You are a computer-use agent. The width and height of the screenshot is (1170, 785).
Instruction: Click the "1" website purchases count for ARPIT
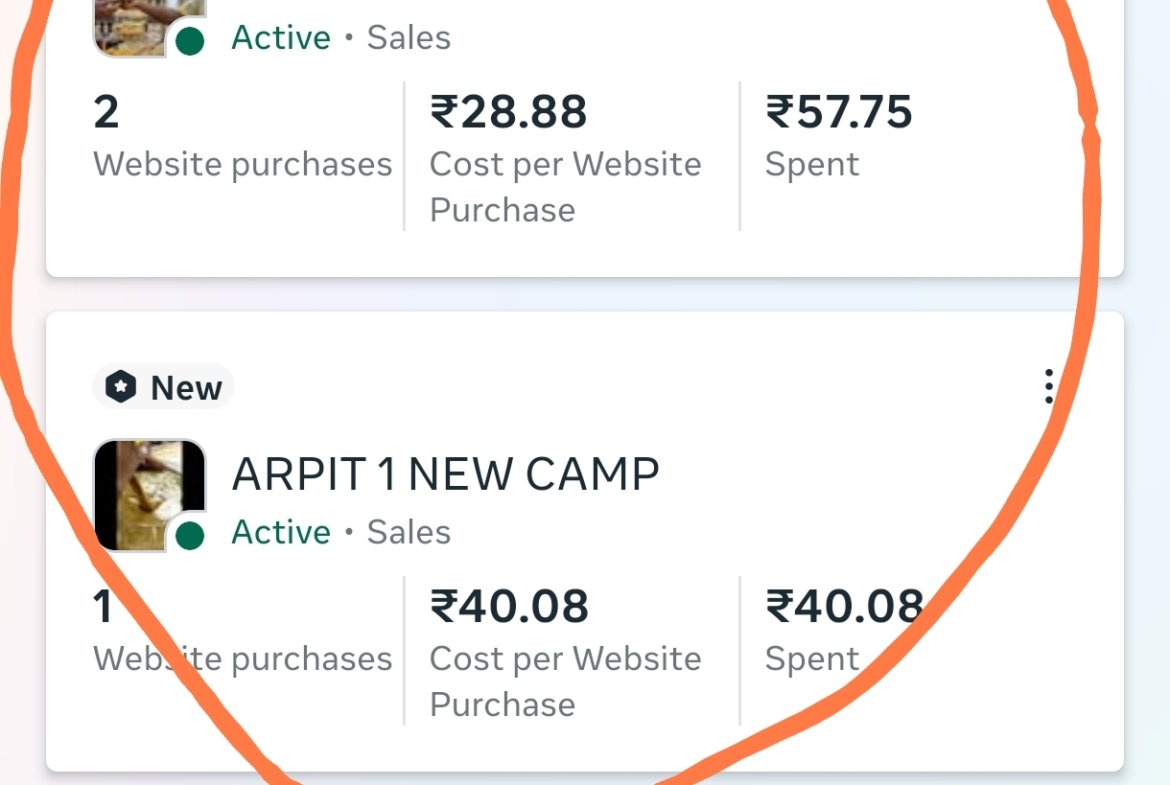pyautogui.click(x=103, y=606)
